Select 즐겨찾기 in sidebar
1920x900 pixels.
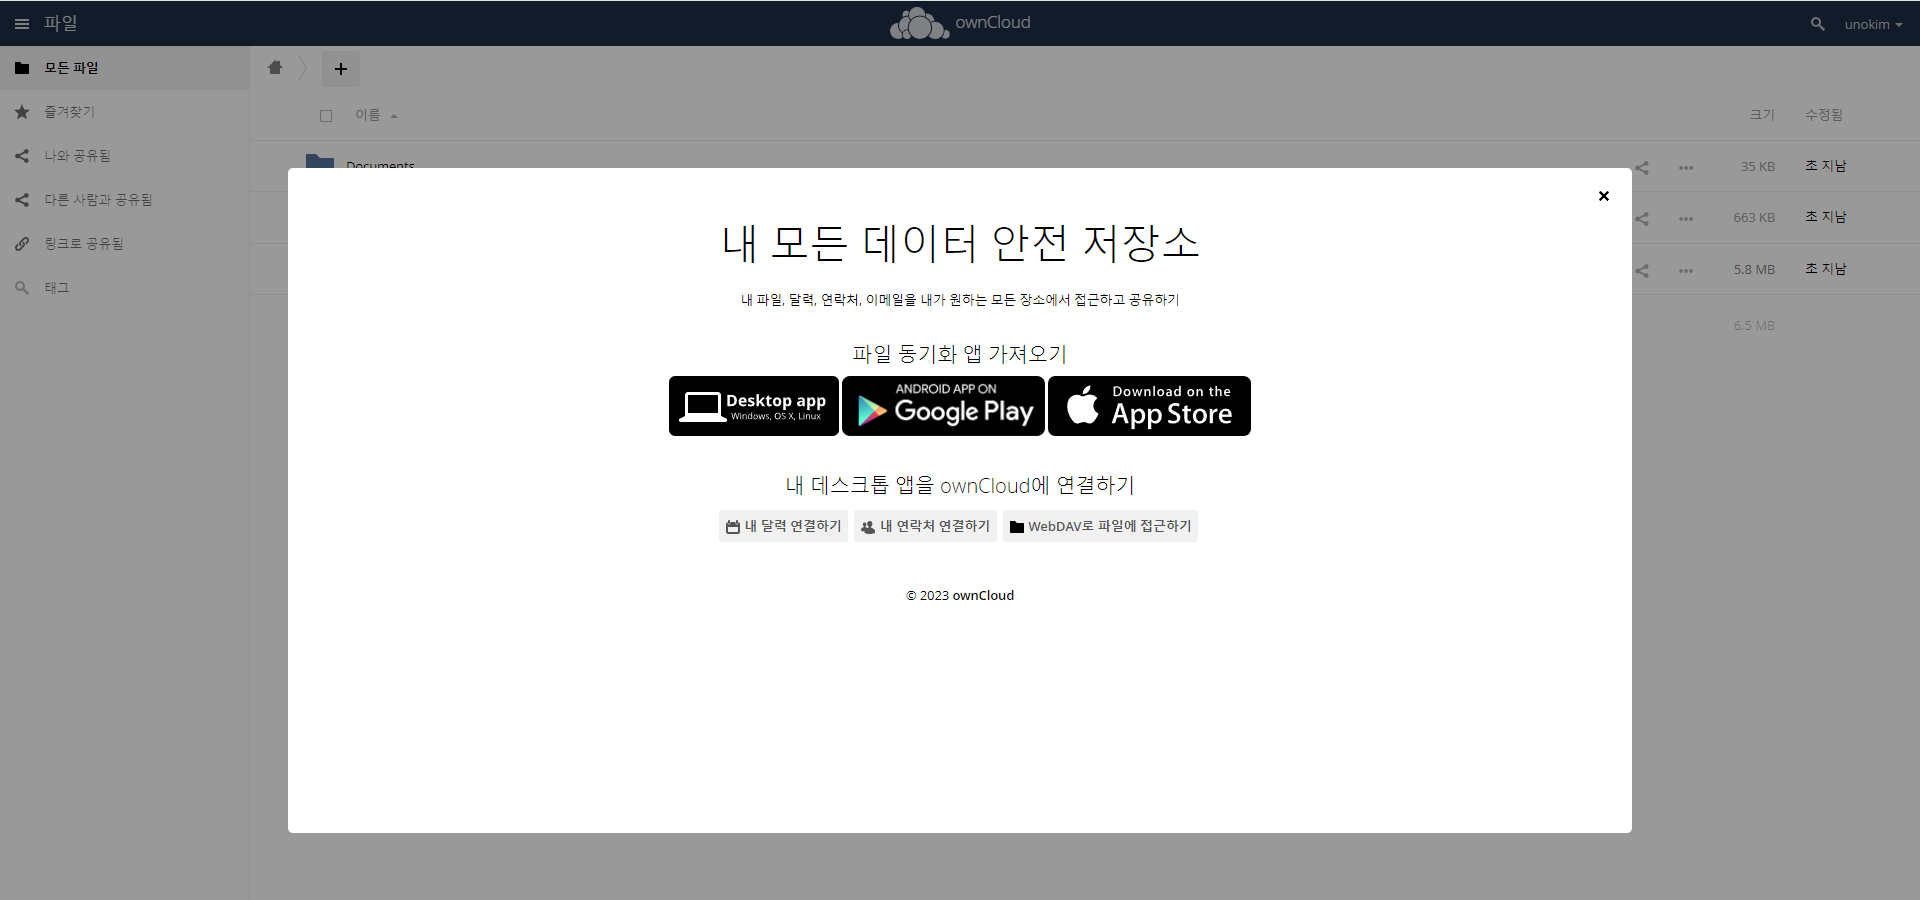pyautogui.click(x=124, y=112)
